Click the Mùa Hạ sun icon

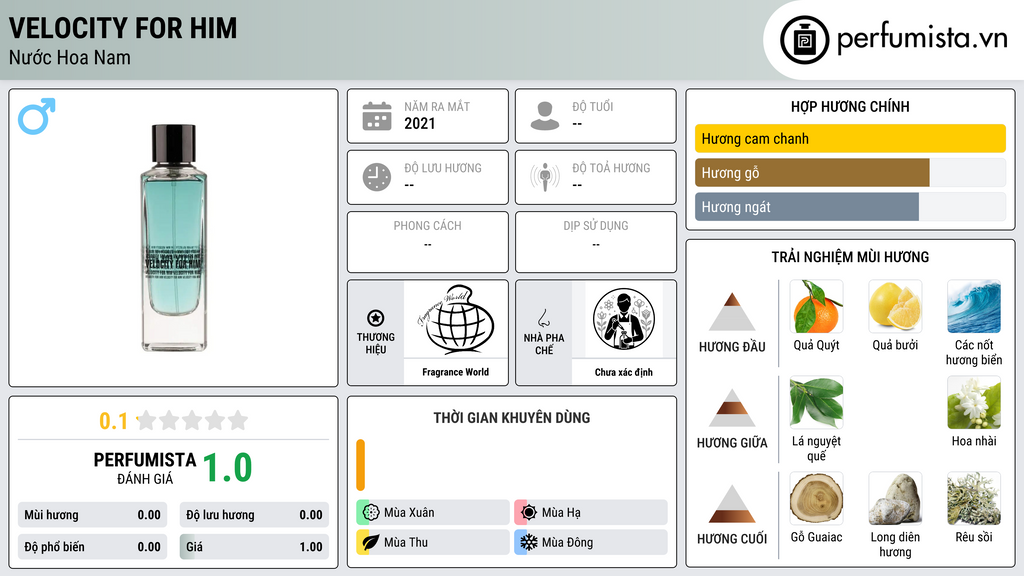(529, 512)
